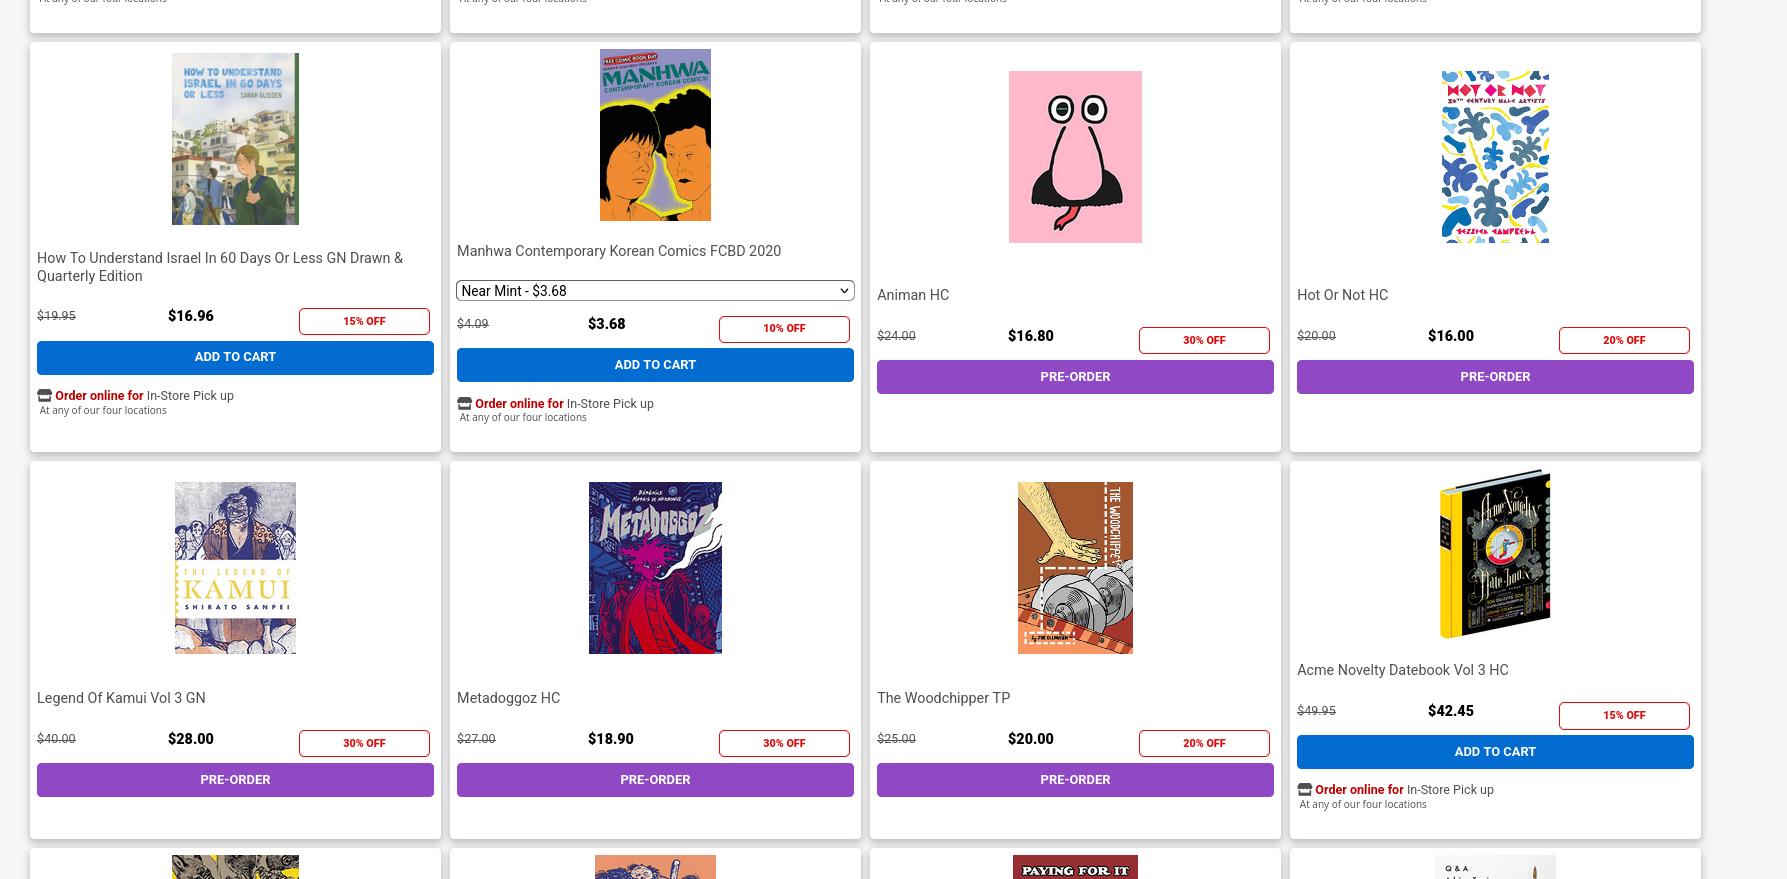Open Manhwa Contemporary Korean Comics FCBD title
This screenshot has height=879, width=1787.
click(619, 251)
